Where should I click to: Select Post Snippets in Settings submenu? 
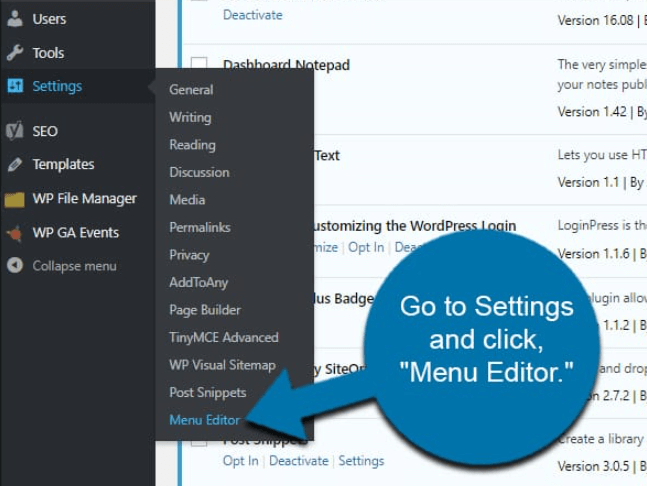[208, 392]
